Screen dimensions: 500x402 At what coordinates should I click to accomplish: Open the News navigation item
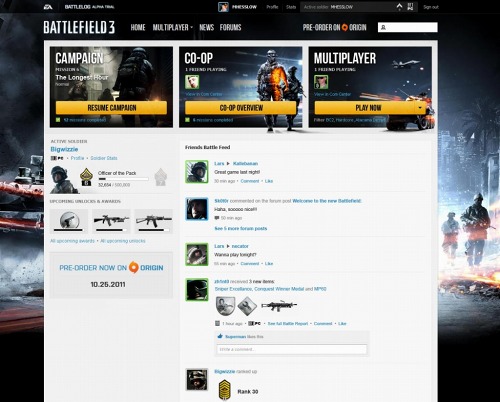207,27
